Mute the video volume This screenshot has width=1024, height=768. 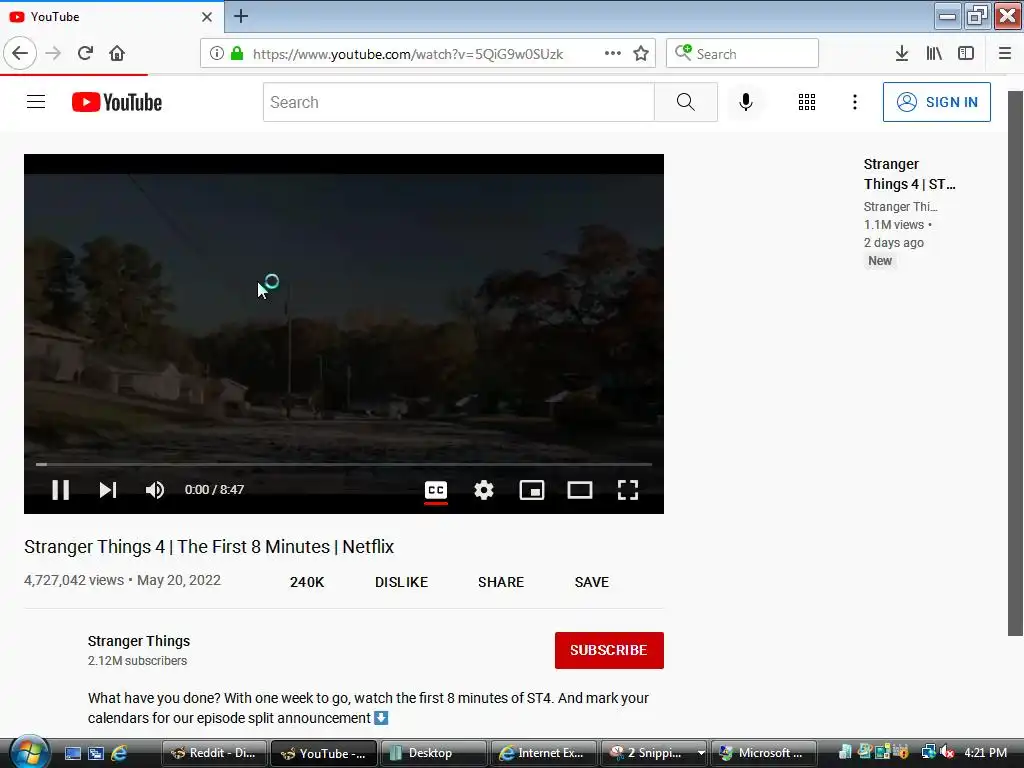coord(155,490)
